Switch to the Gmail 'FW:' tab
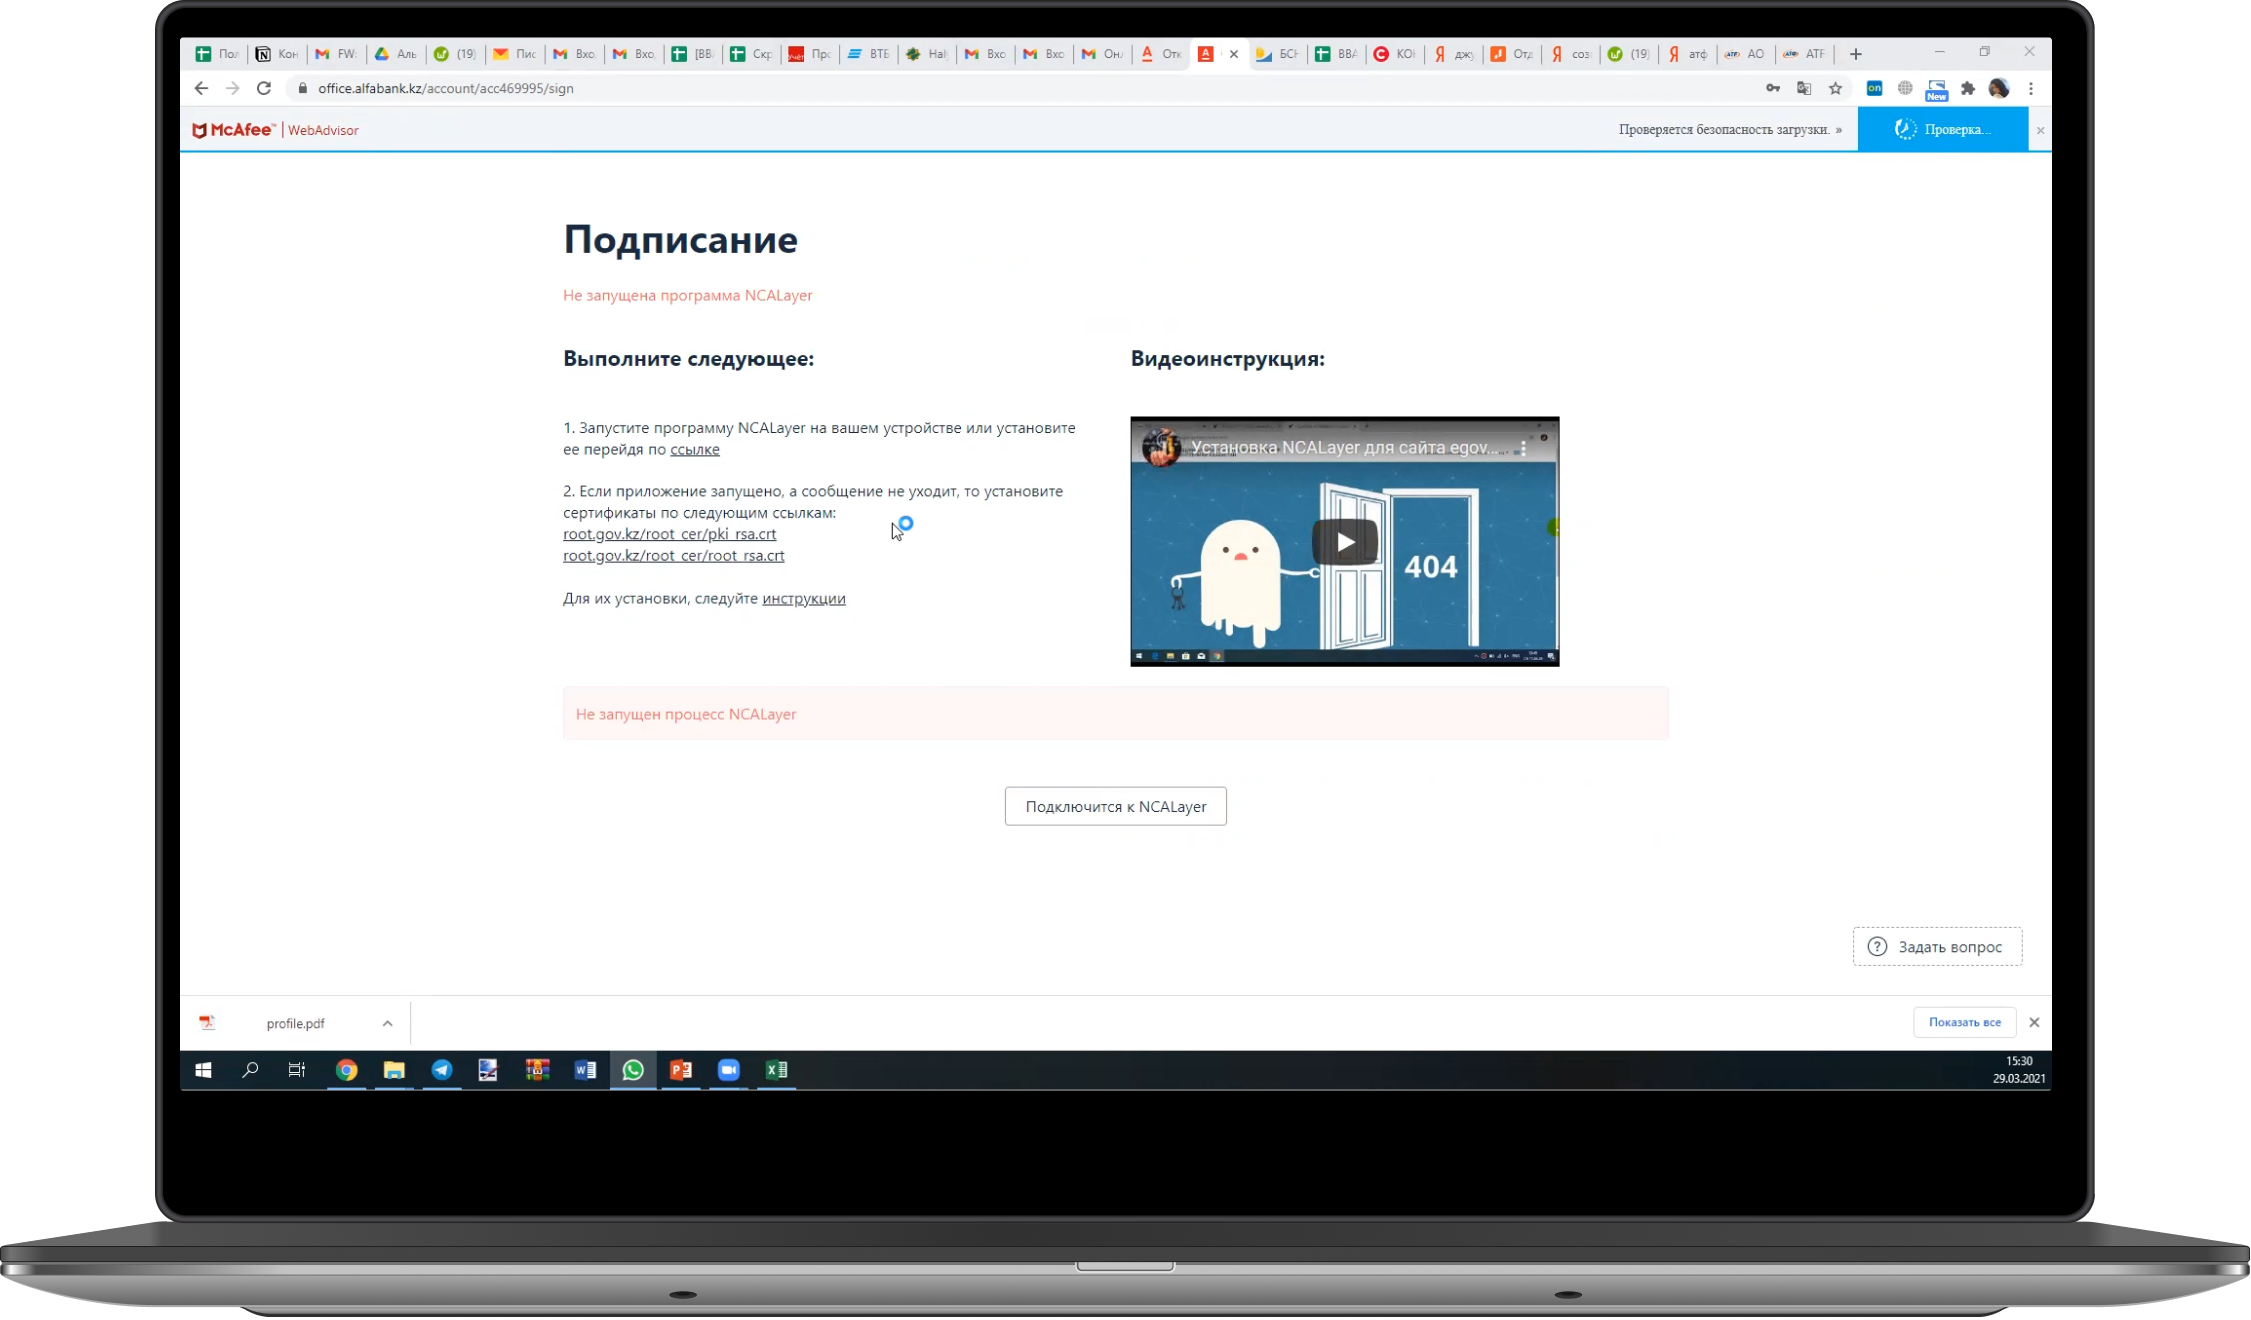Screen dimensions: 2251x1320 pos(336,54)
